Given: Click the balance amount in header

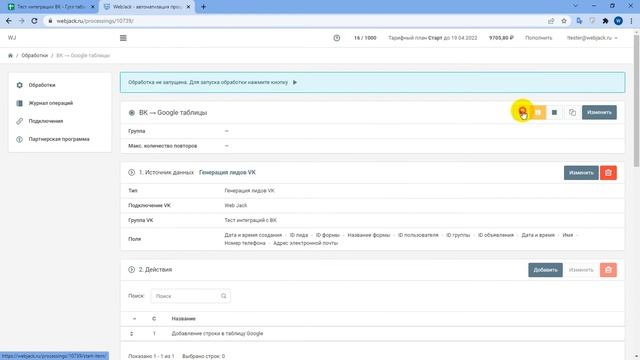Looking at the screenshot, I should 501,38.
